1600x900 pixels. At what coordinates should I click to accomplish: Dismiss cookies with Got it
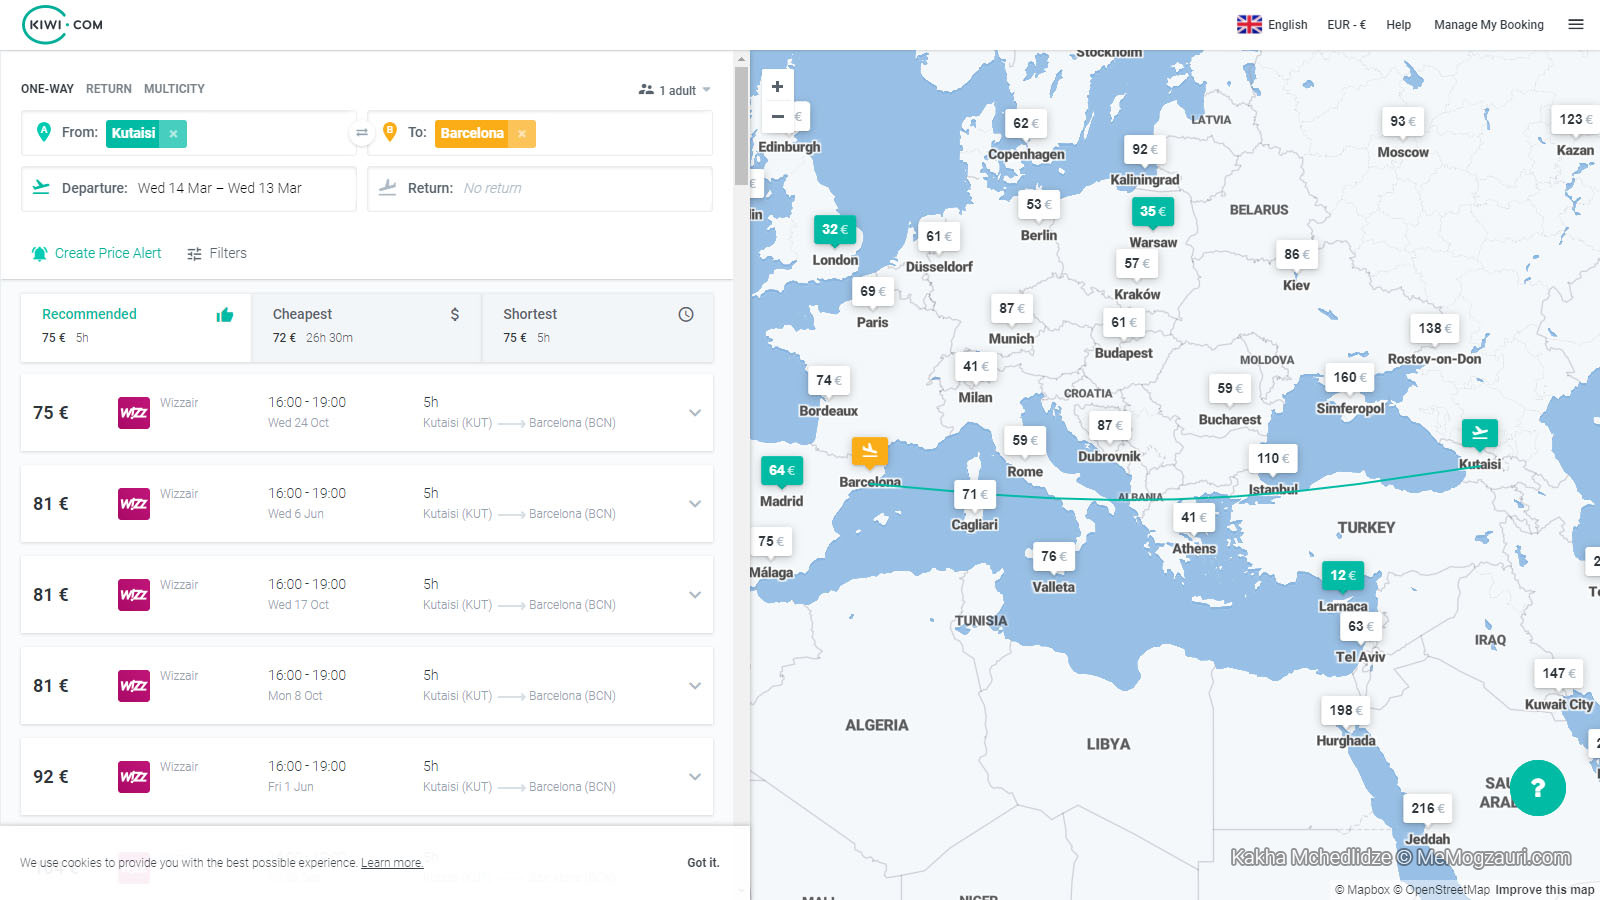(x=703, y=862)
